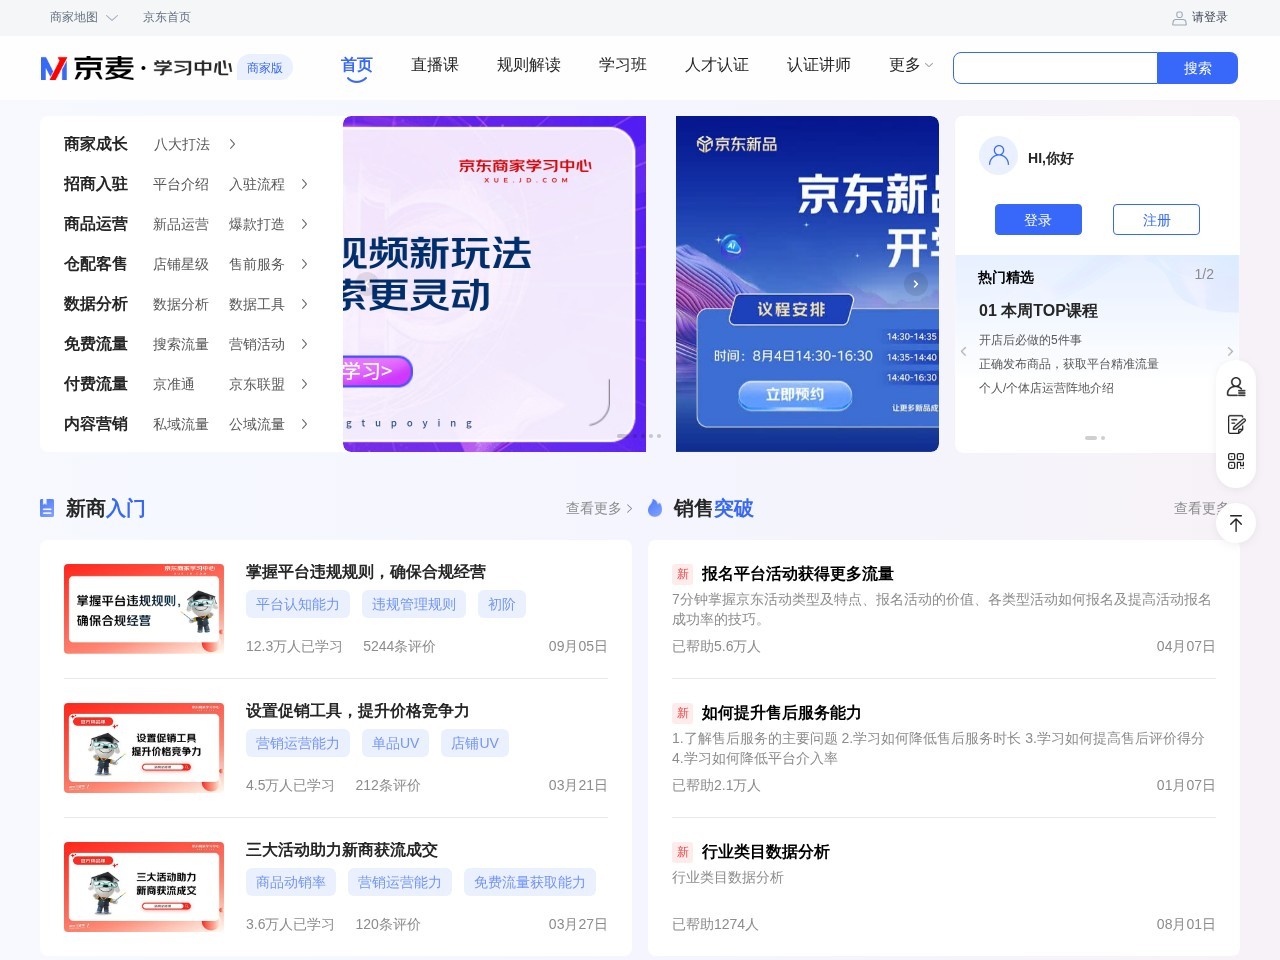The image size is (1280, 960).
Task: Open the 认证讲师 tab
Action: [x=819, y=65]
